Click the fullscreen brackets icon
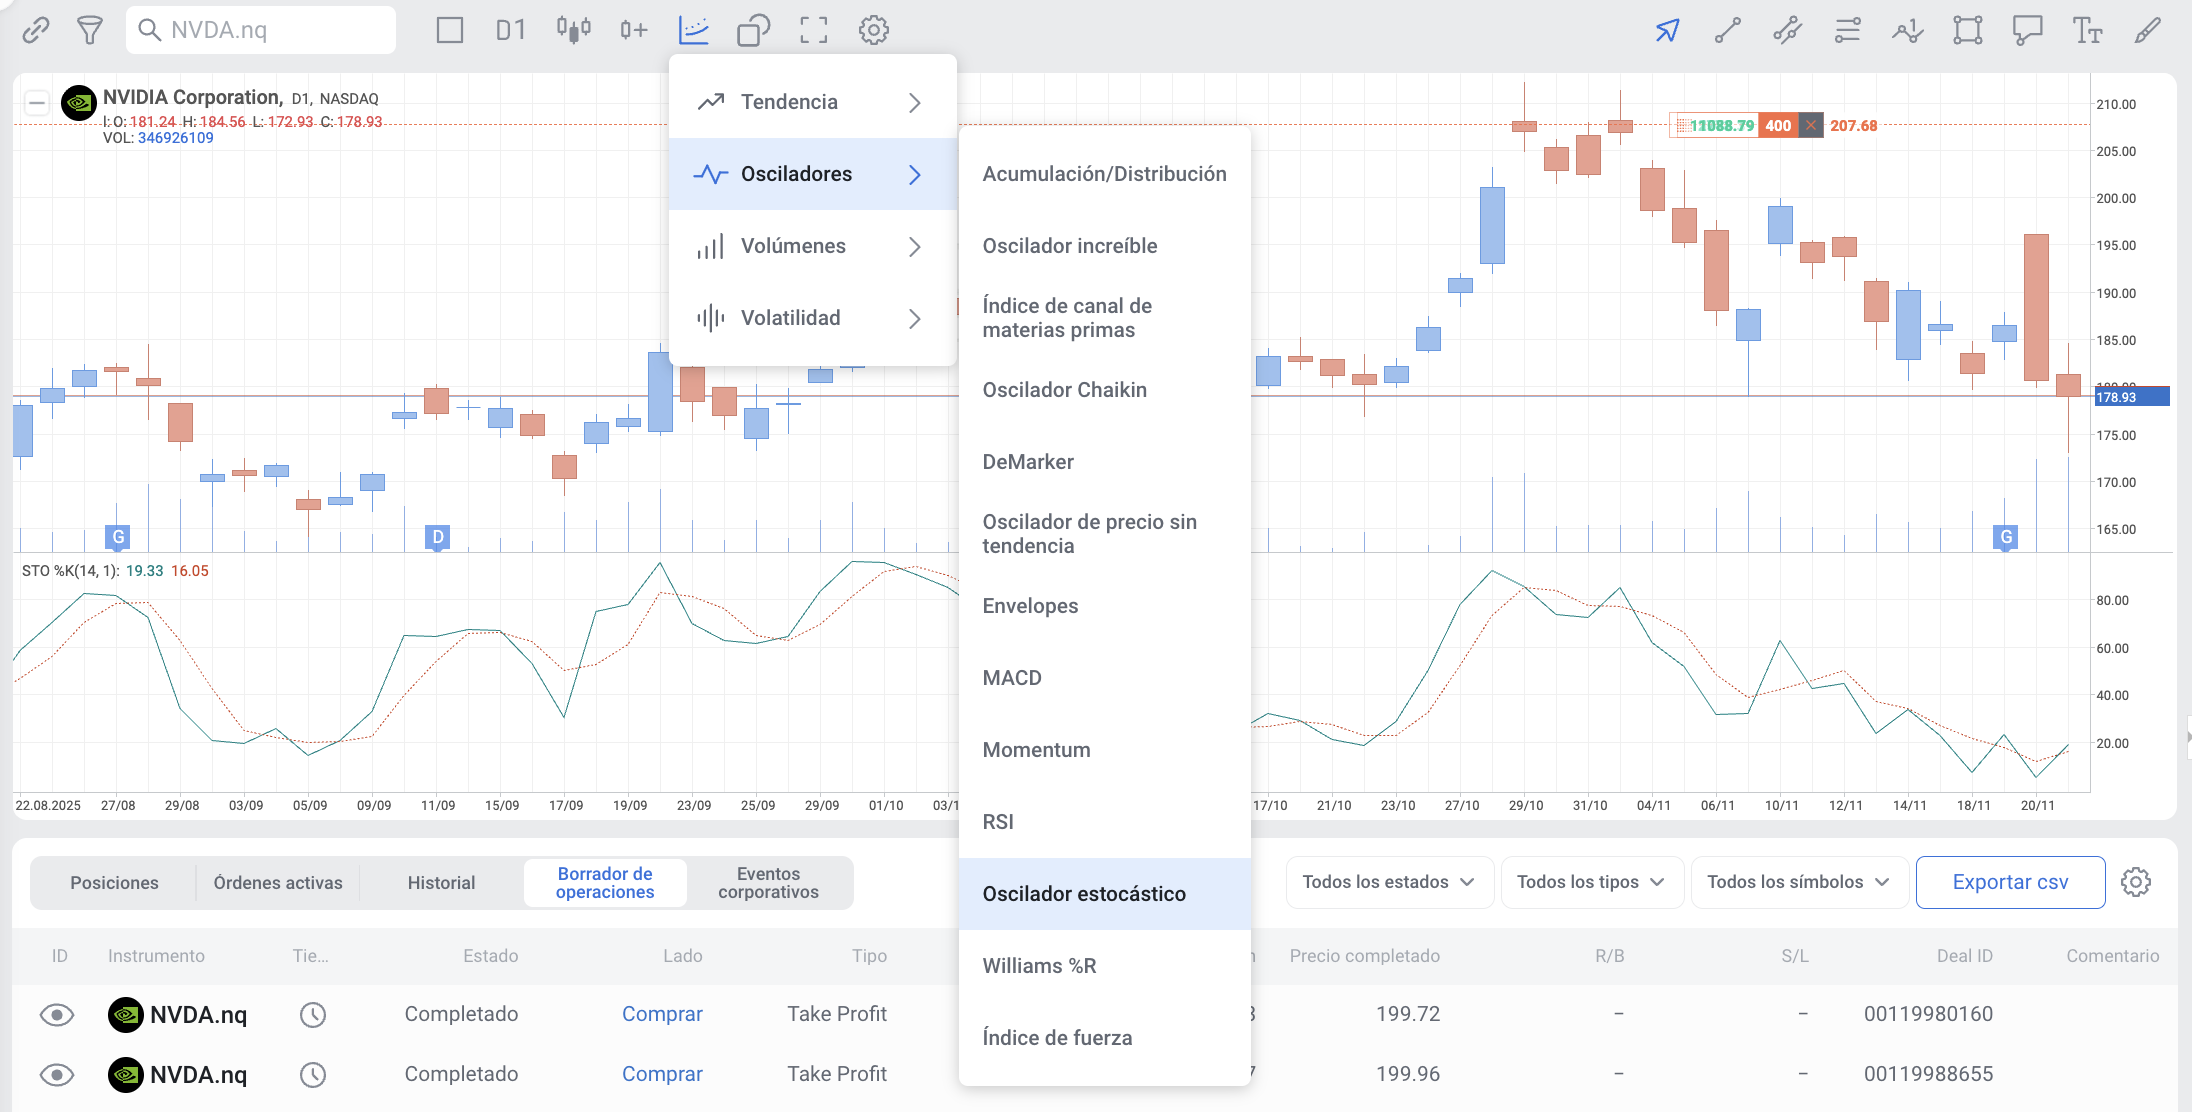 point(813,30)
